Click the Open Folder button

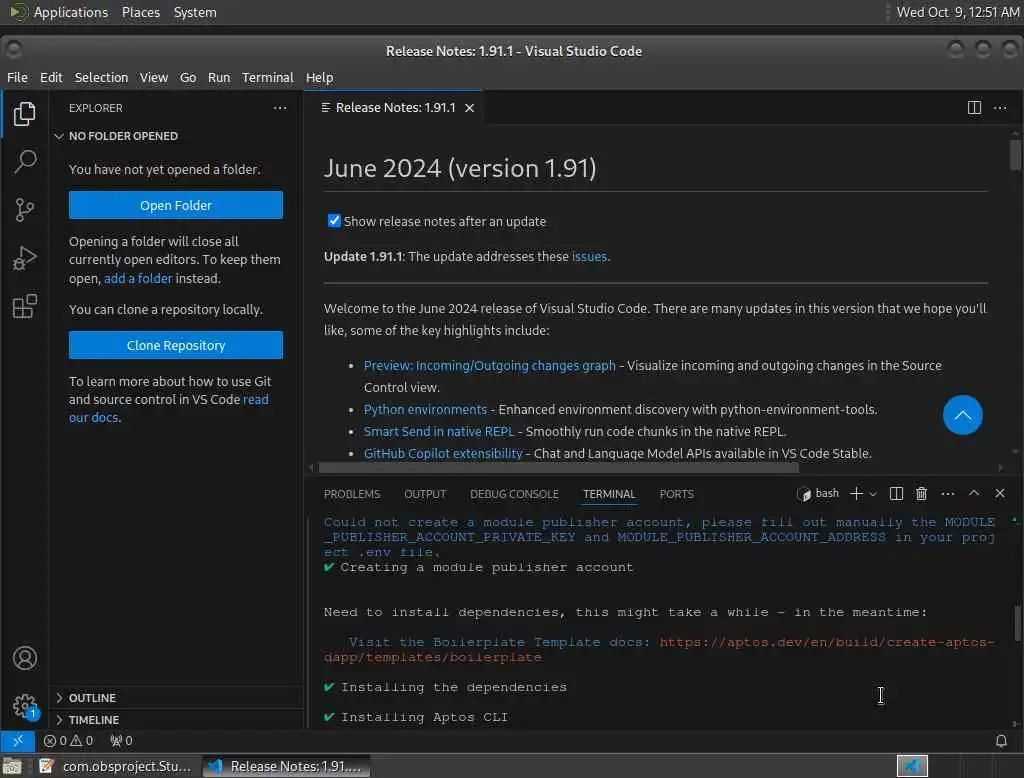(x=176, y=205)
